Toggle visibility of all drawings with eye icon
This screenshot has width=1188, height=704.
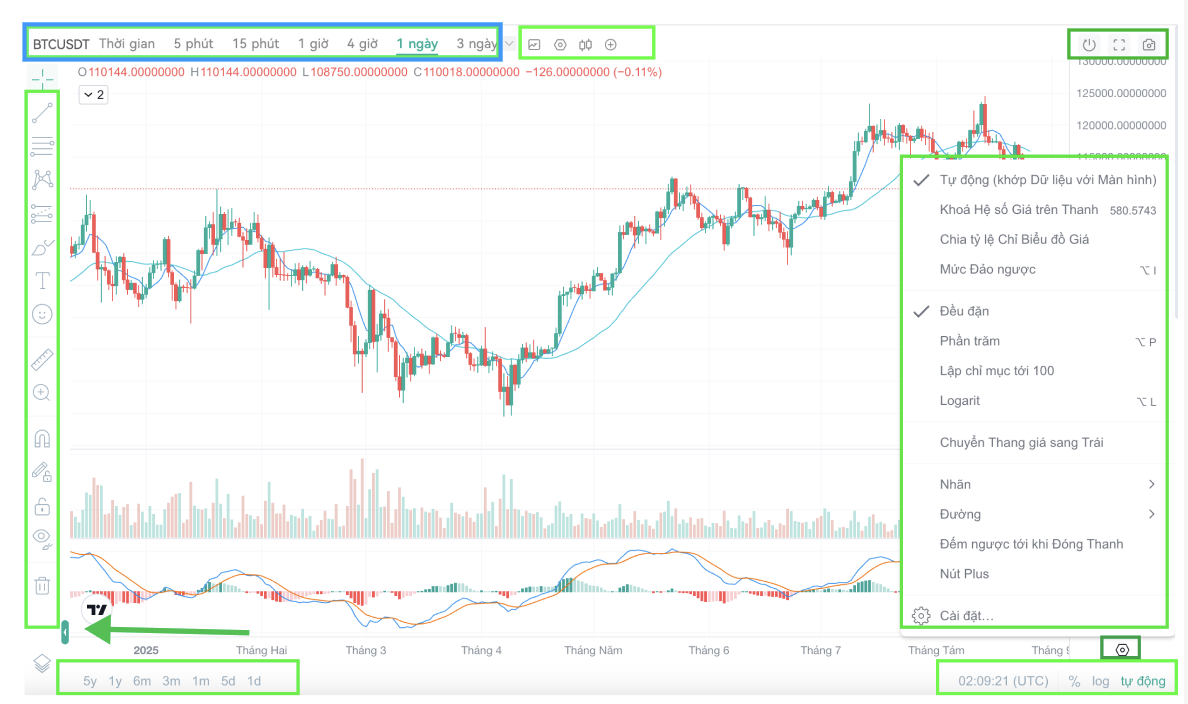tap(42, 537)
